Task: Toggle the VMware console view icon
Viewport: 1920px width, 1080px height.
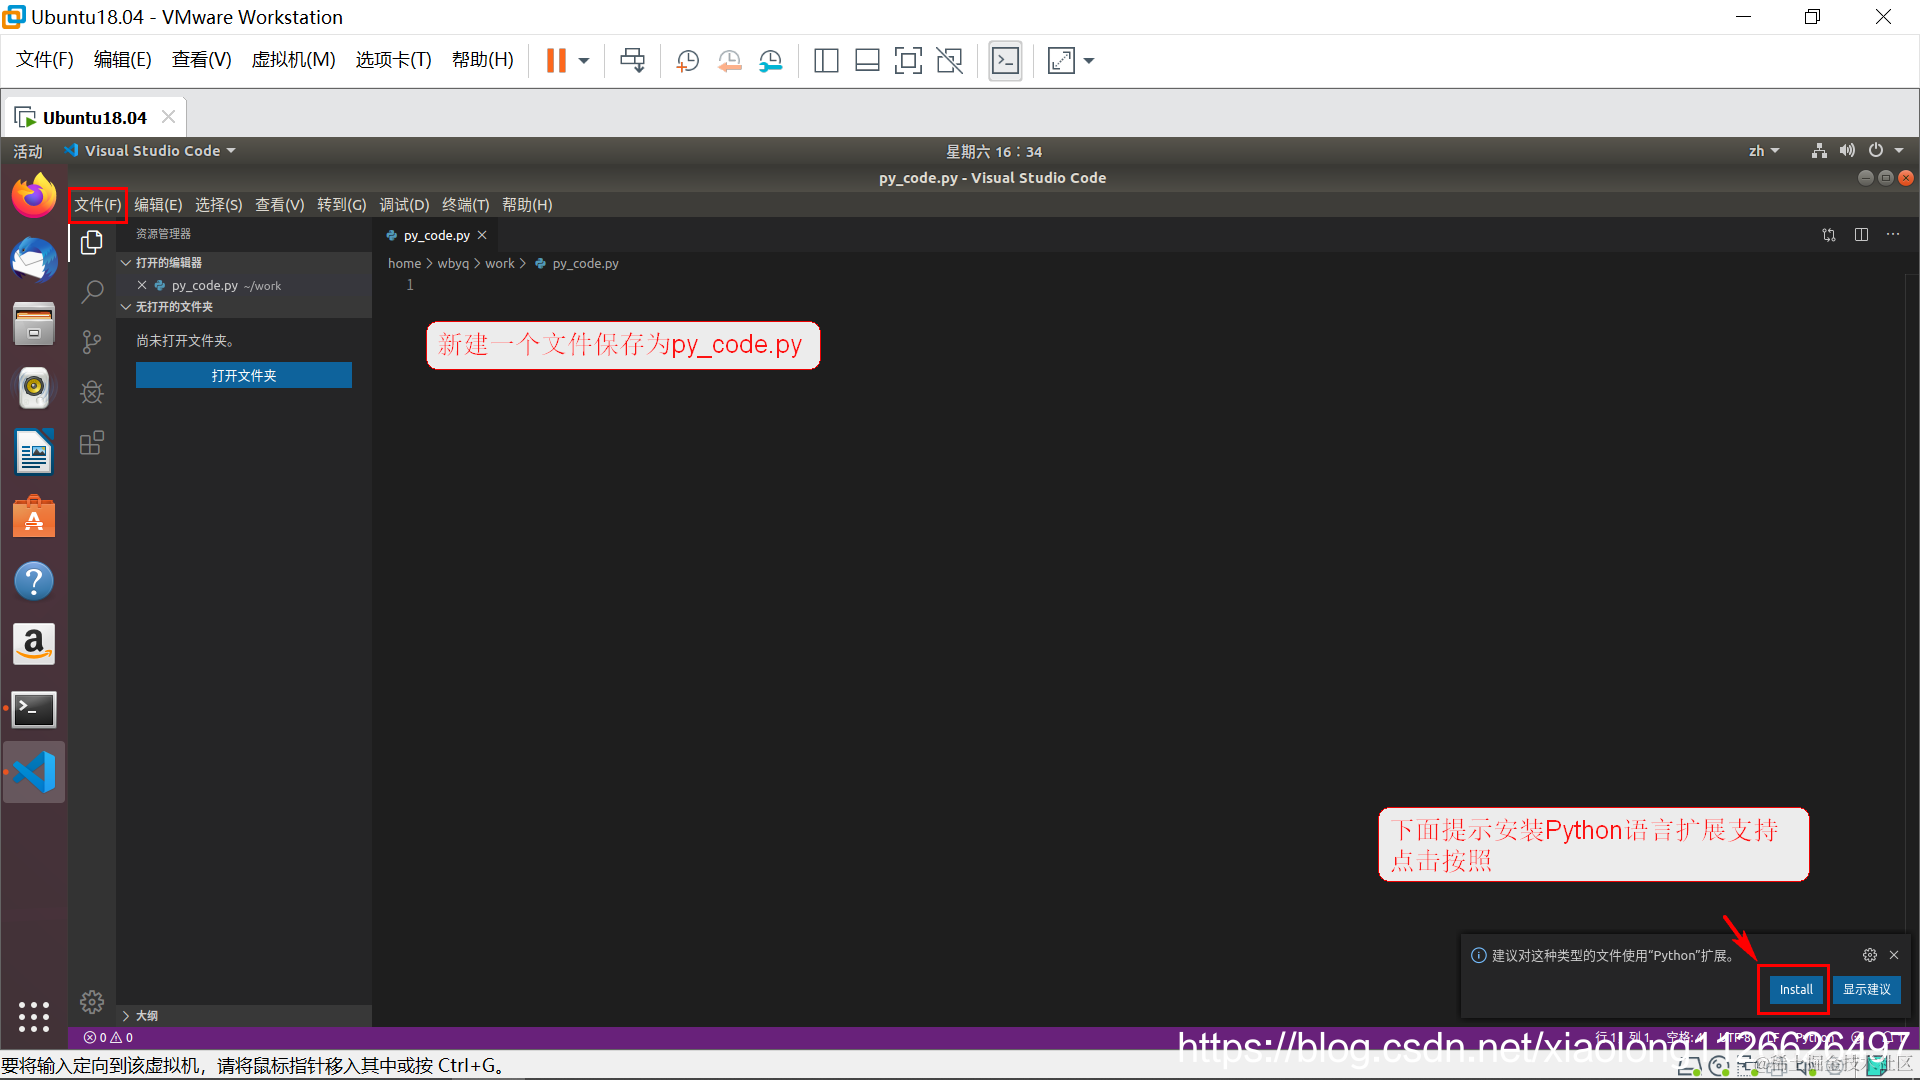Action: click(1005, 61)
